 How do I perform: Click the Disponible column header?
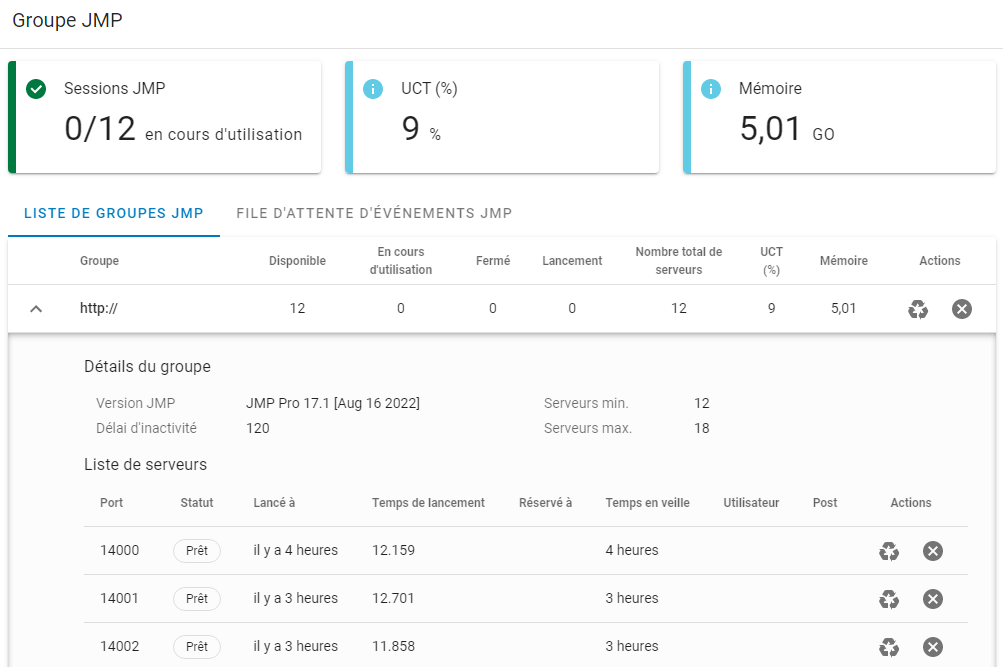297,261
